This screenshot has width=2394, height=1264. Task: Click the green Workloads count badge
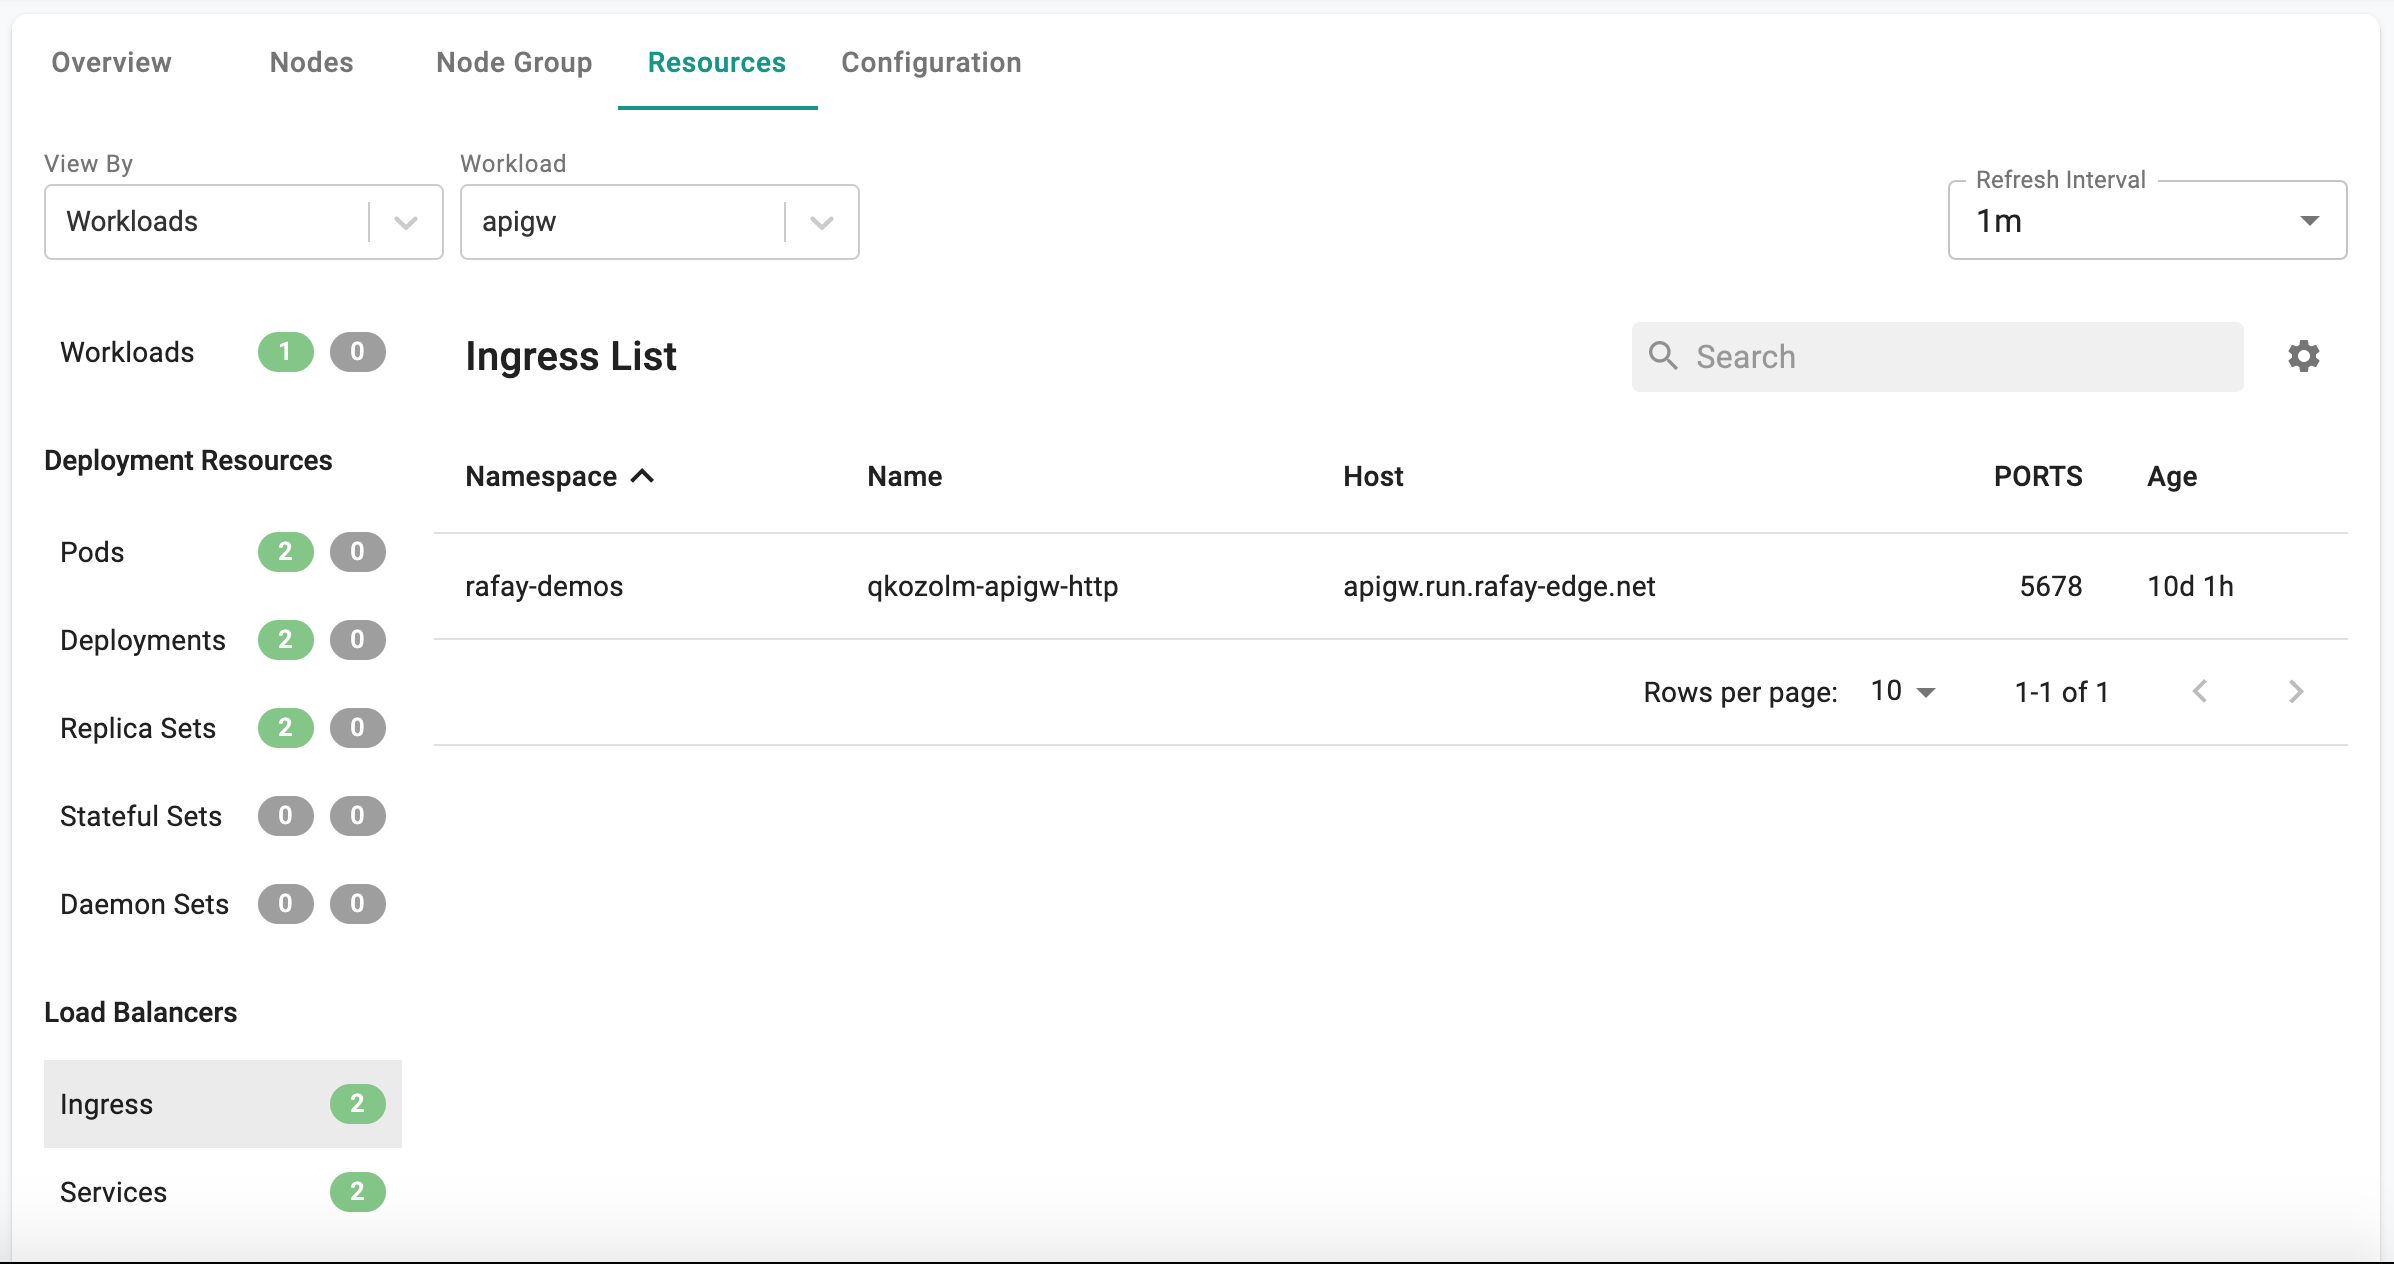[286, 352]
